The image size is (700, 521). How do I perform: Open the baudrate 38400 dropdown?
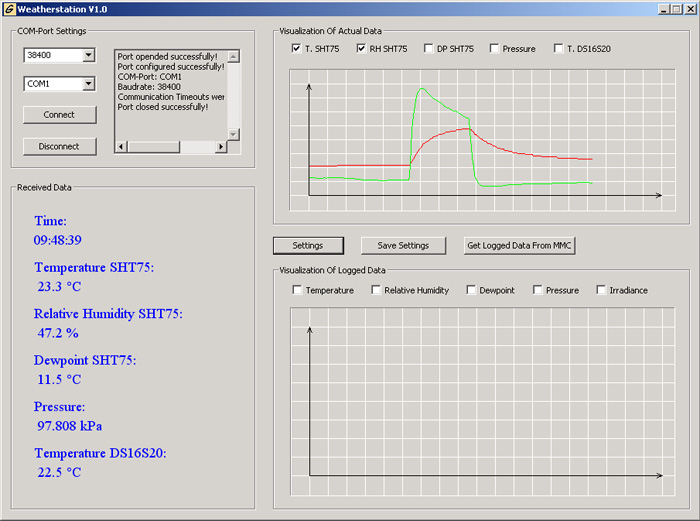tap(88, 55)
